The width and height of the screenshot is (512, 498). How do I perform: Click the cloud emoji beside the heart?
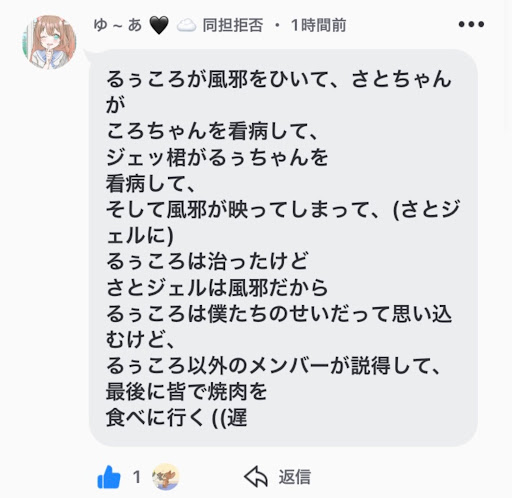point(186,25)
